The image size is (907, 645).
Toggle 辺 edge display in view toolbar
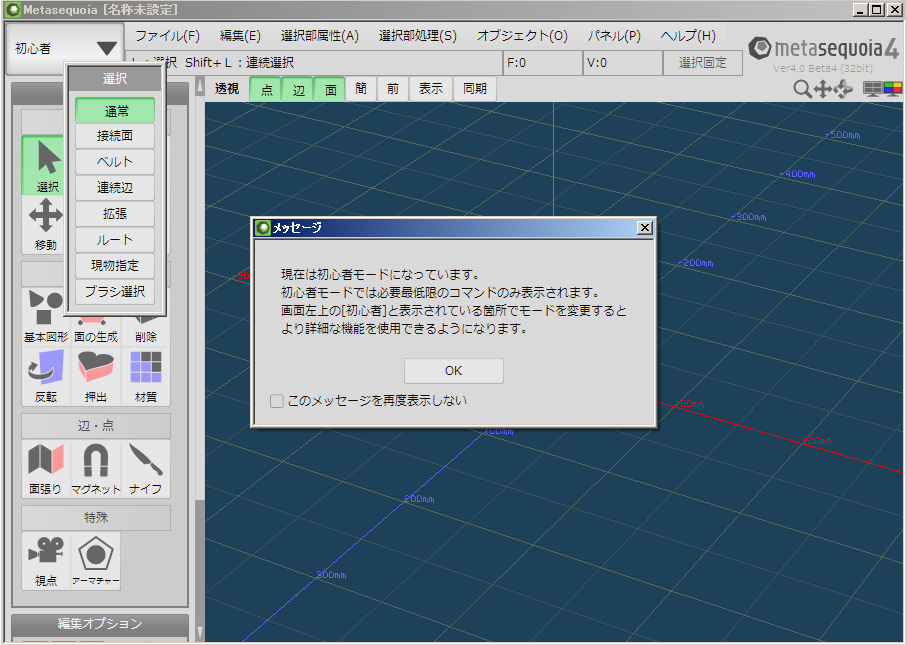[x=298, y=89]
